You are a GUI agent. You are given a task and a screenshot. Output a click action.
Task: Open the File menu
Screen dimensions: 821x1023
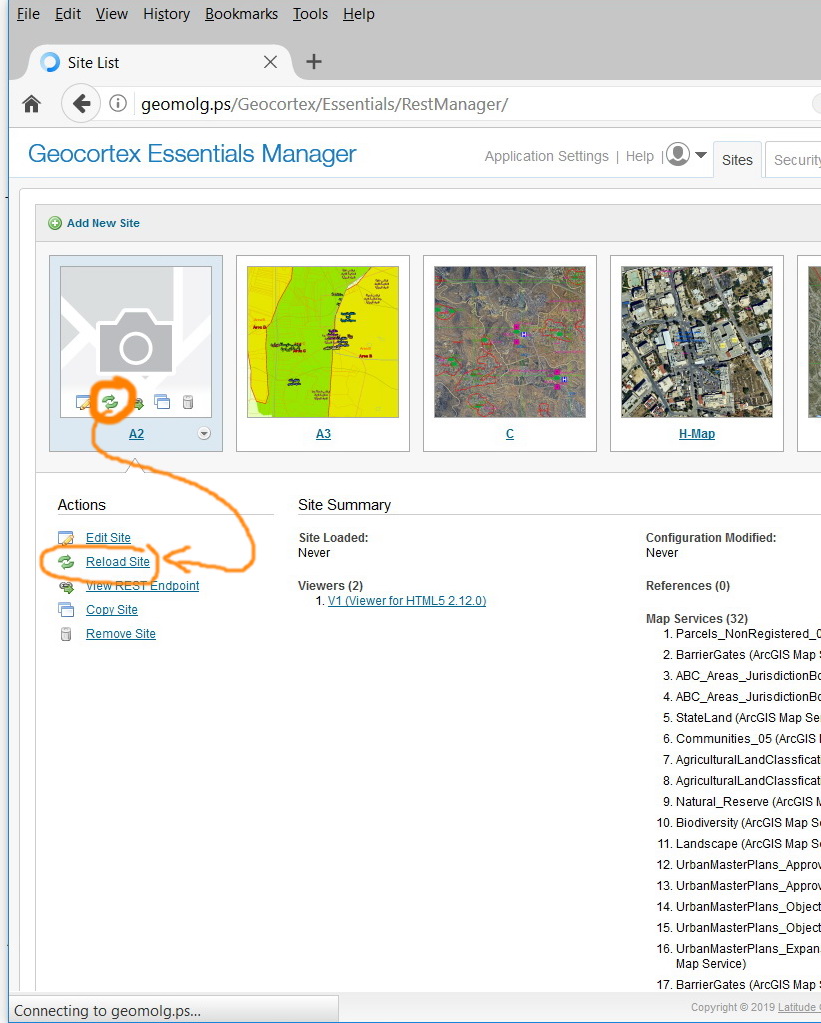(x=28, y=14)
